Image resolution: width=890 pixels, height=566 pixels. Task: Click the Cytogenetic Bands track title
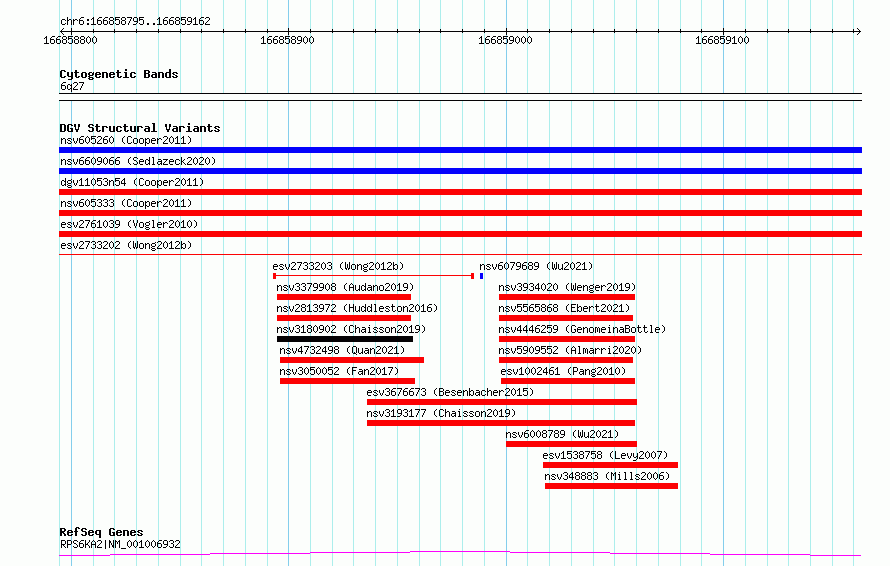119,74
